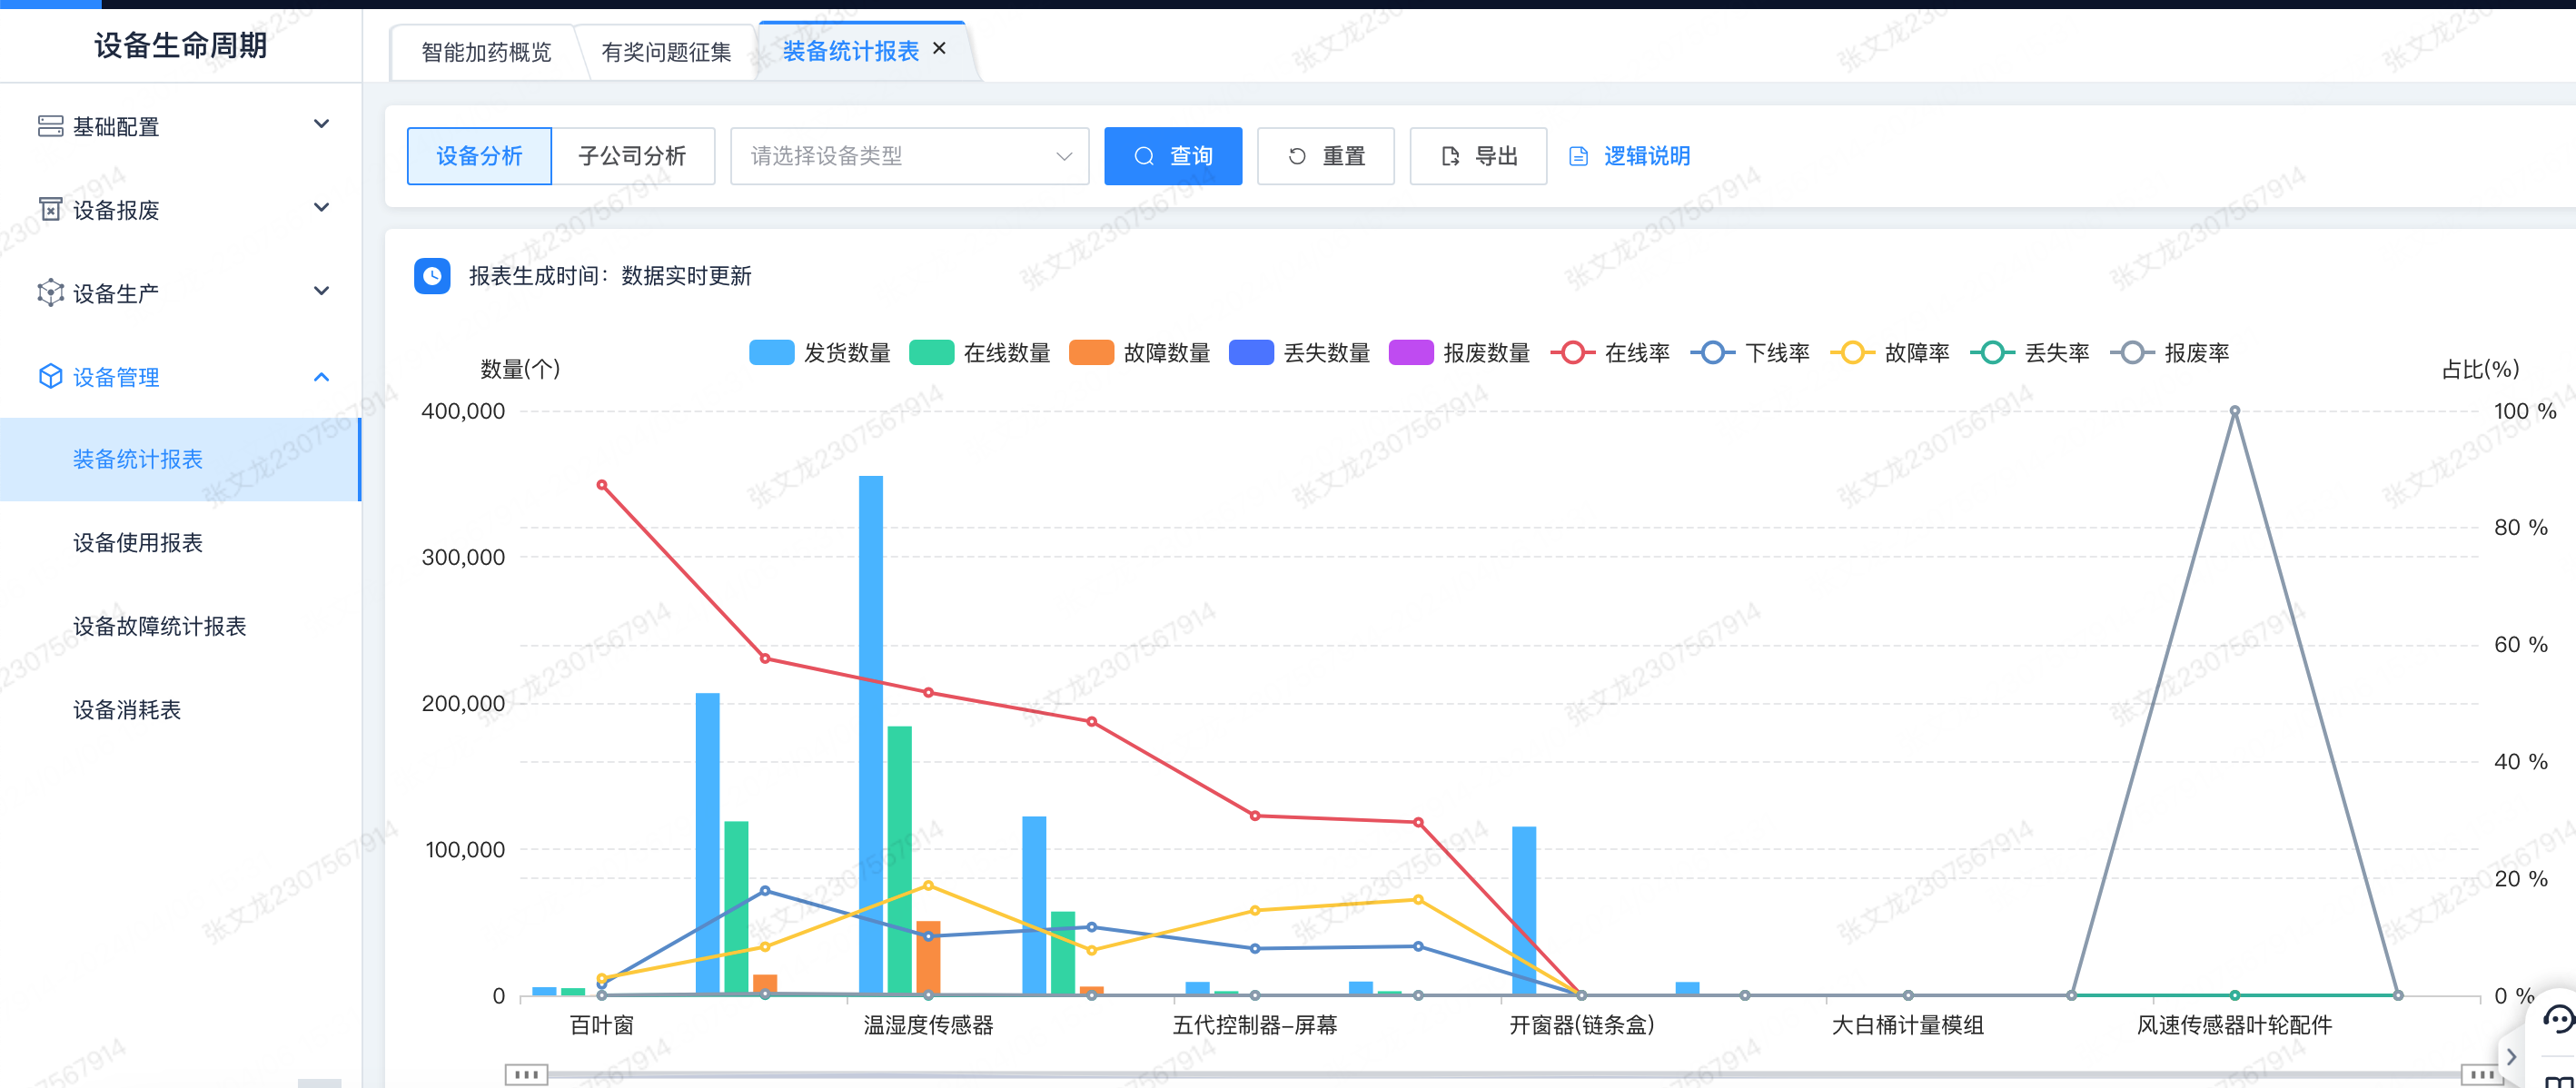Click the refresh icon in 重置 button
2576x1088 pixels.
click(1297, 156)
